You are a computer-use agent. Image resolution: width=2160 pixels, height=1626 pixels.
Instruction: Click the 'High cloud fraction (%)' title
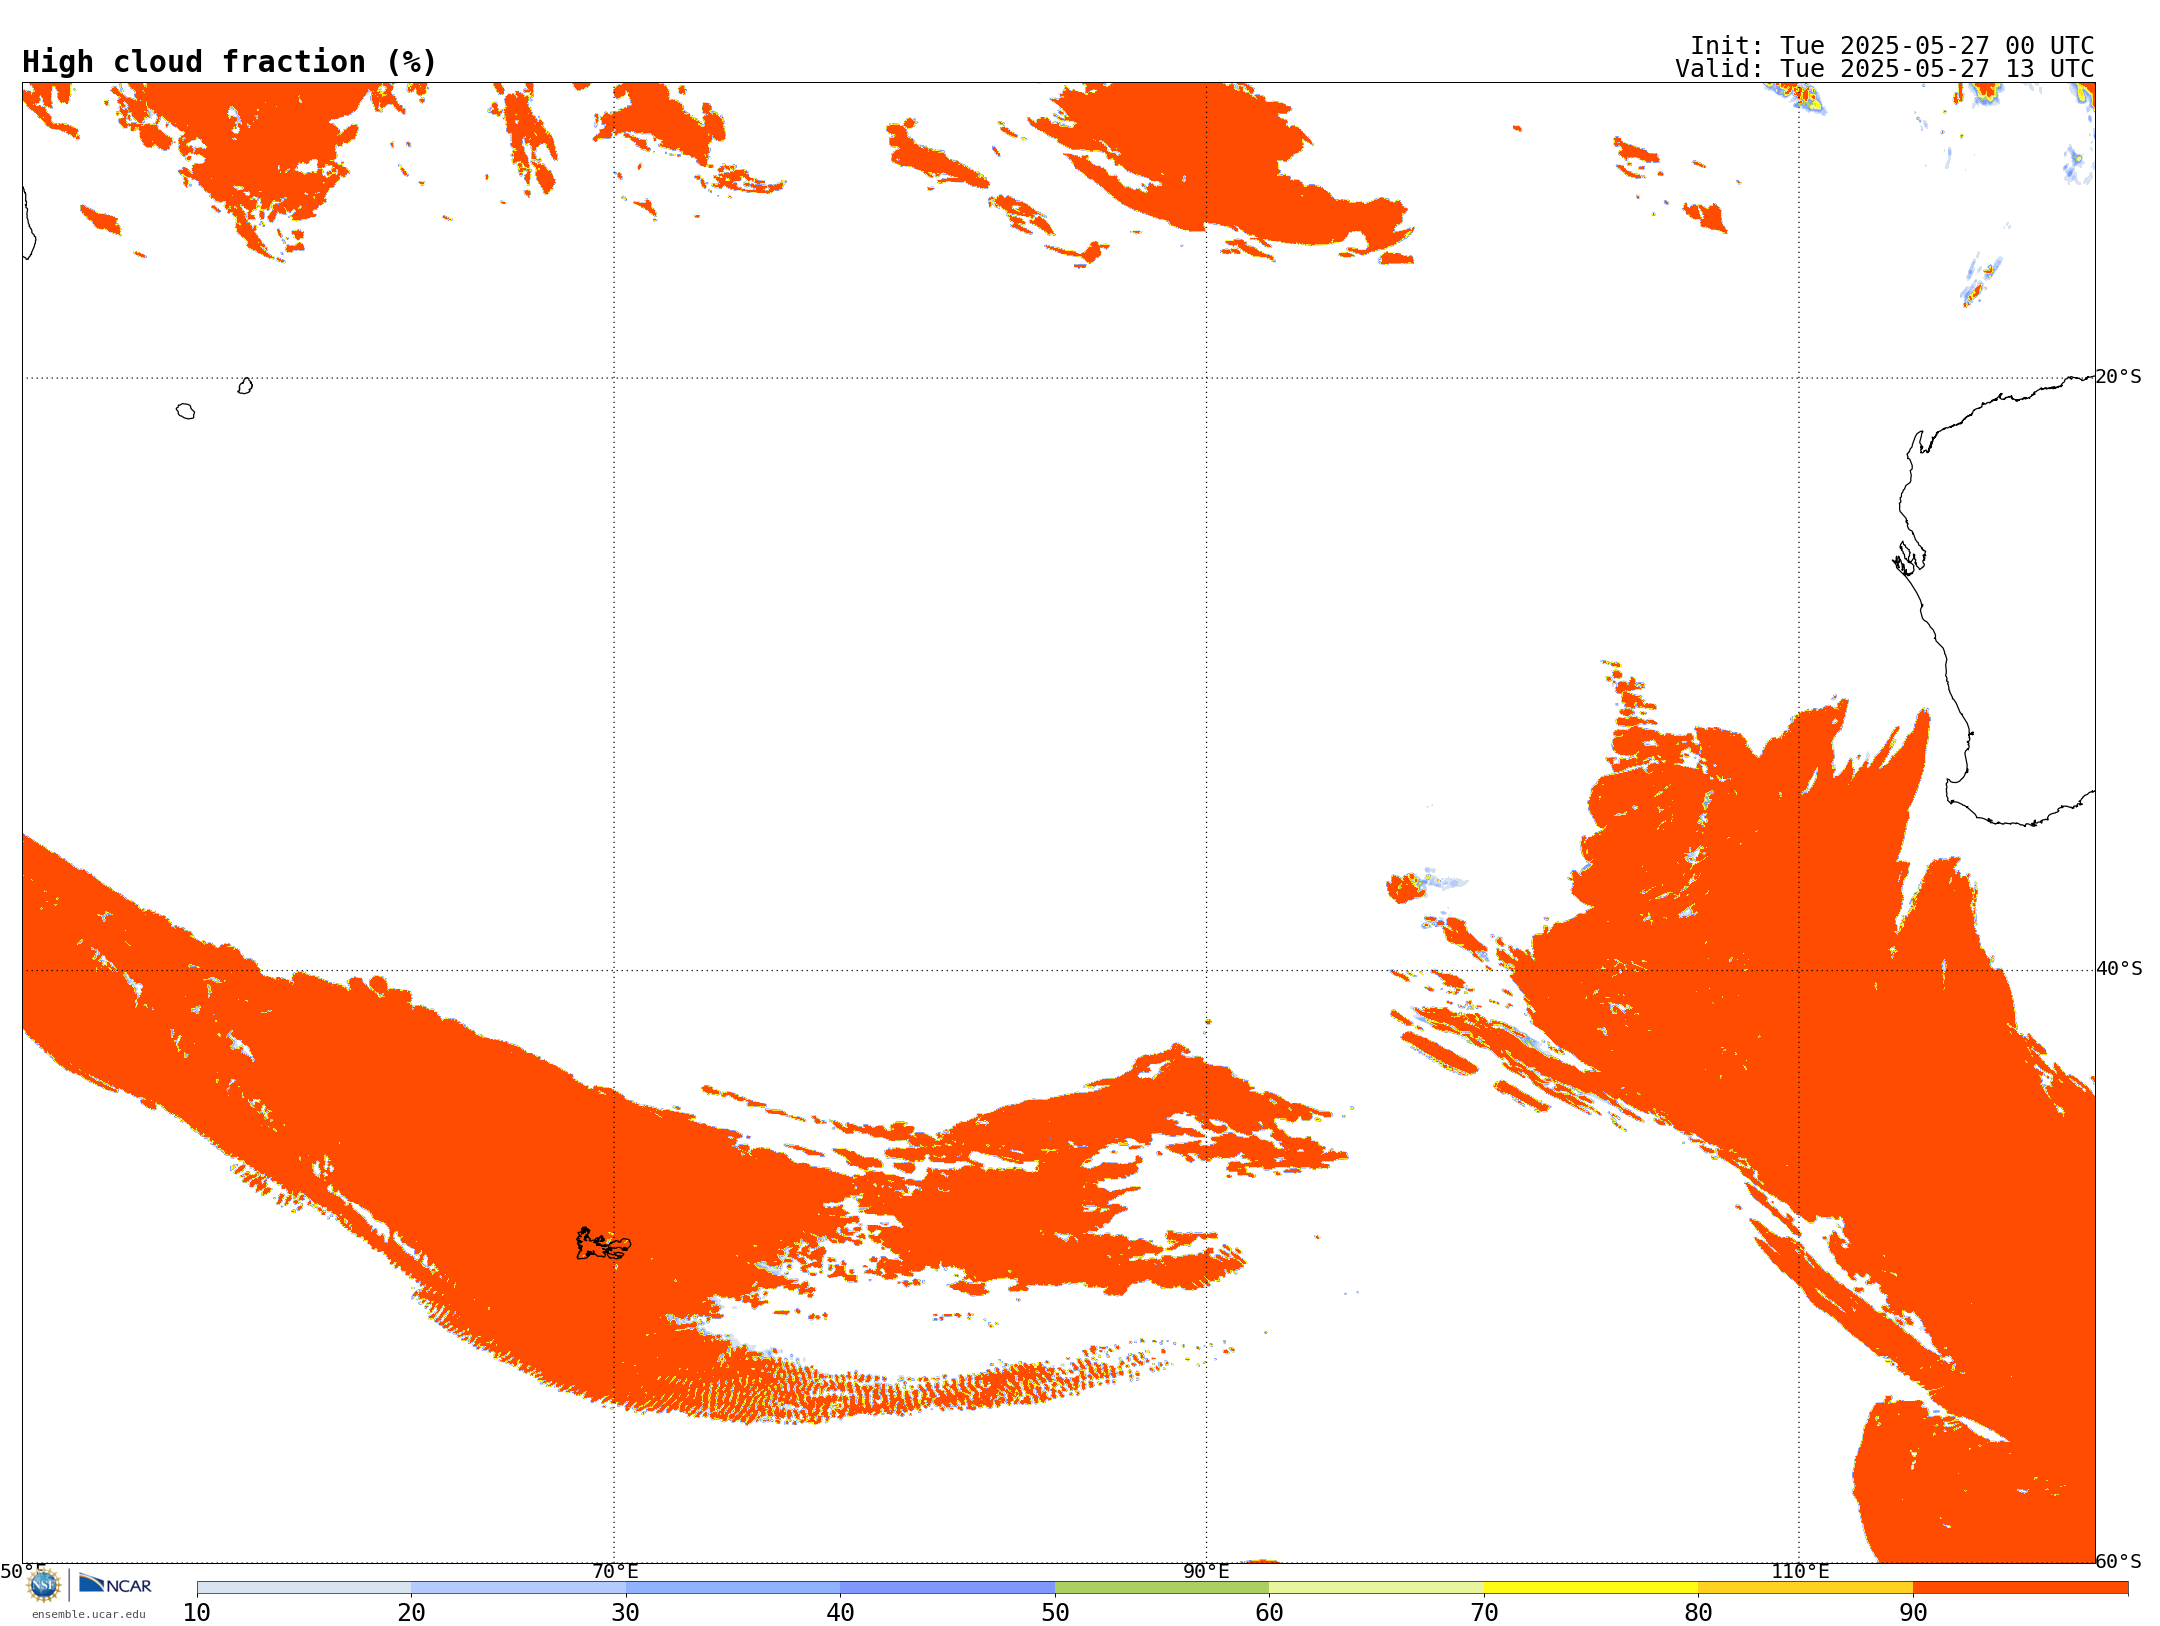pyautogui.click(x=230, y=62)
